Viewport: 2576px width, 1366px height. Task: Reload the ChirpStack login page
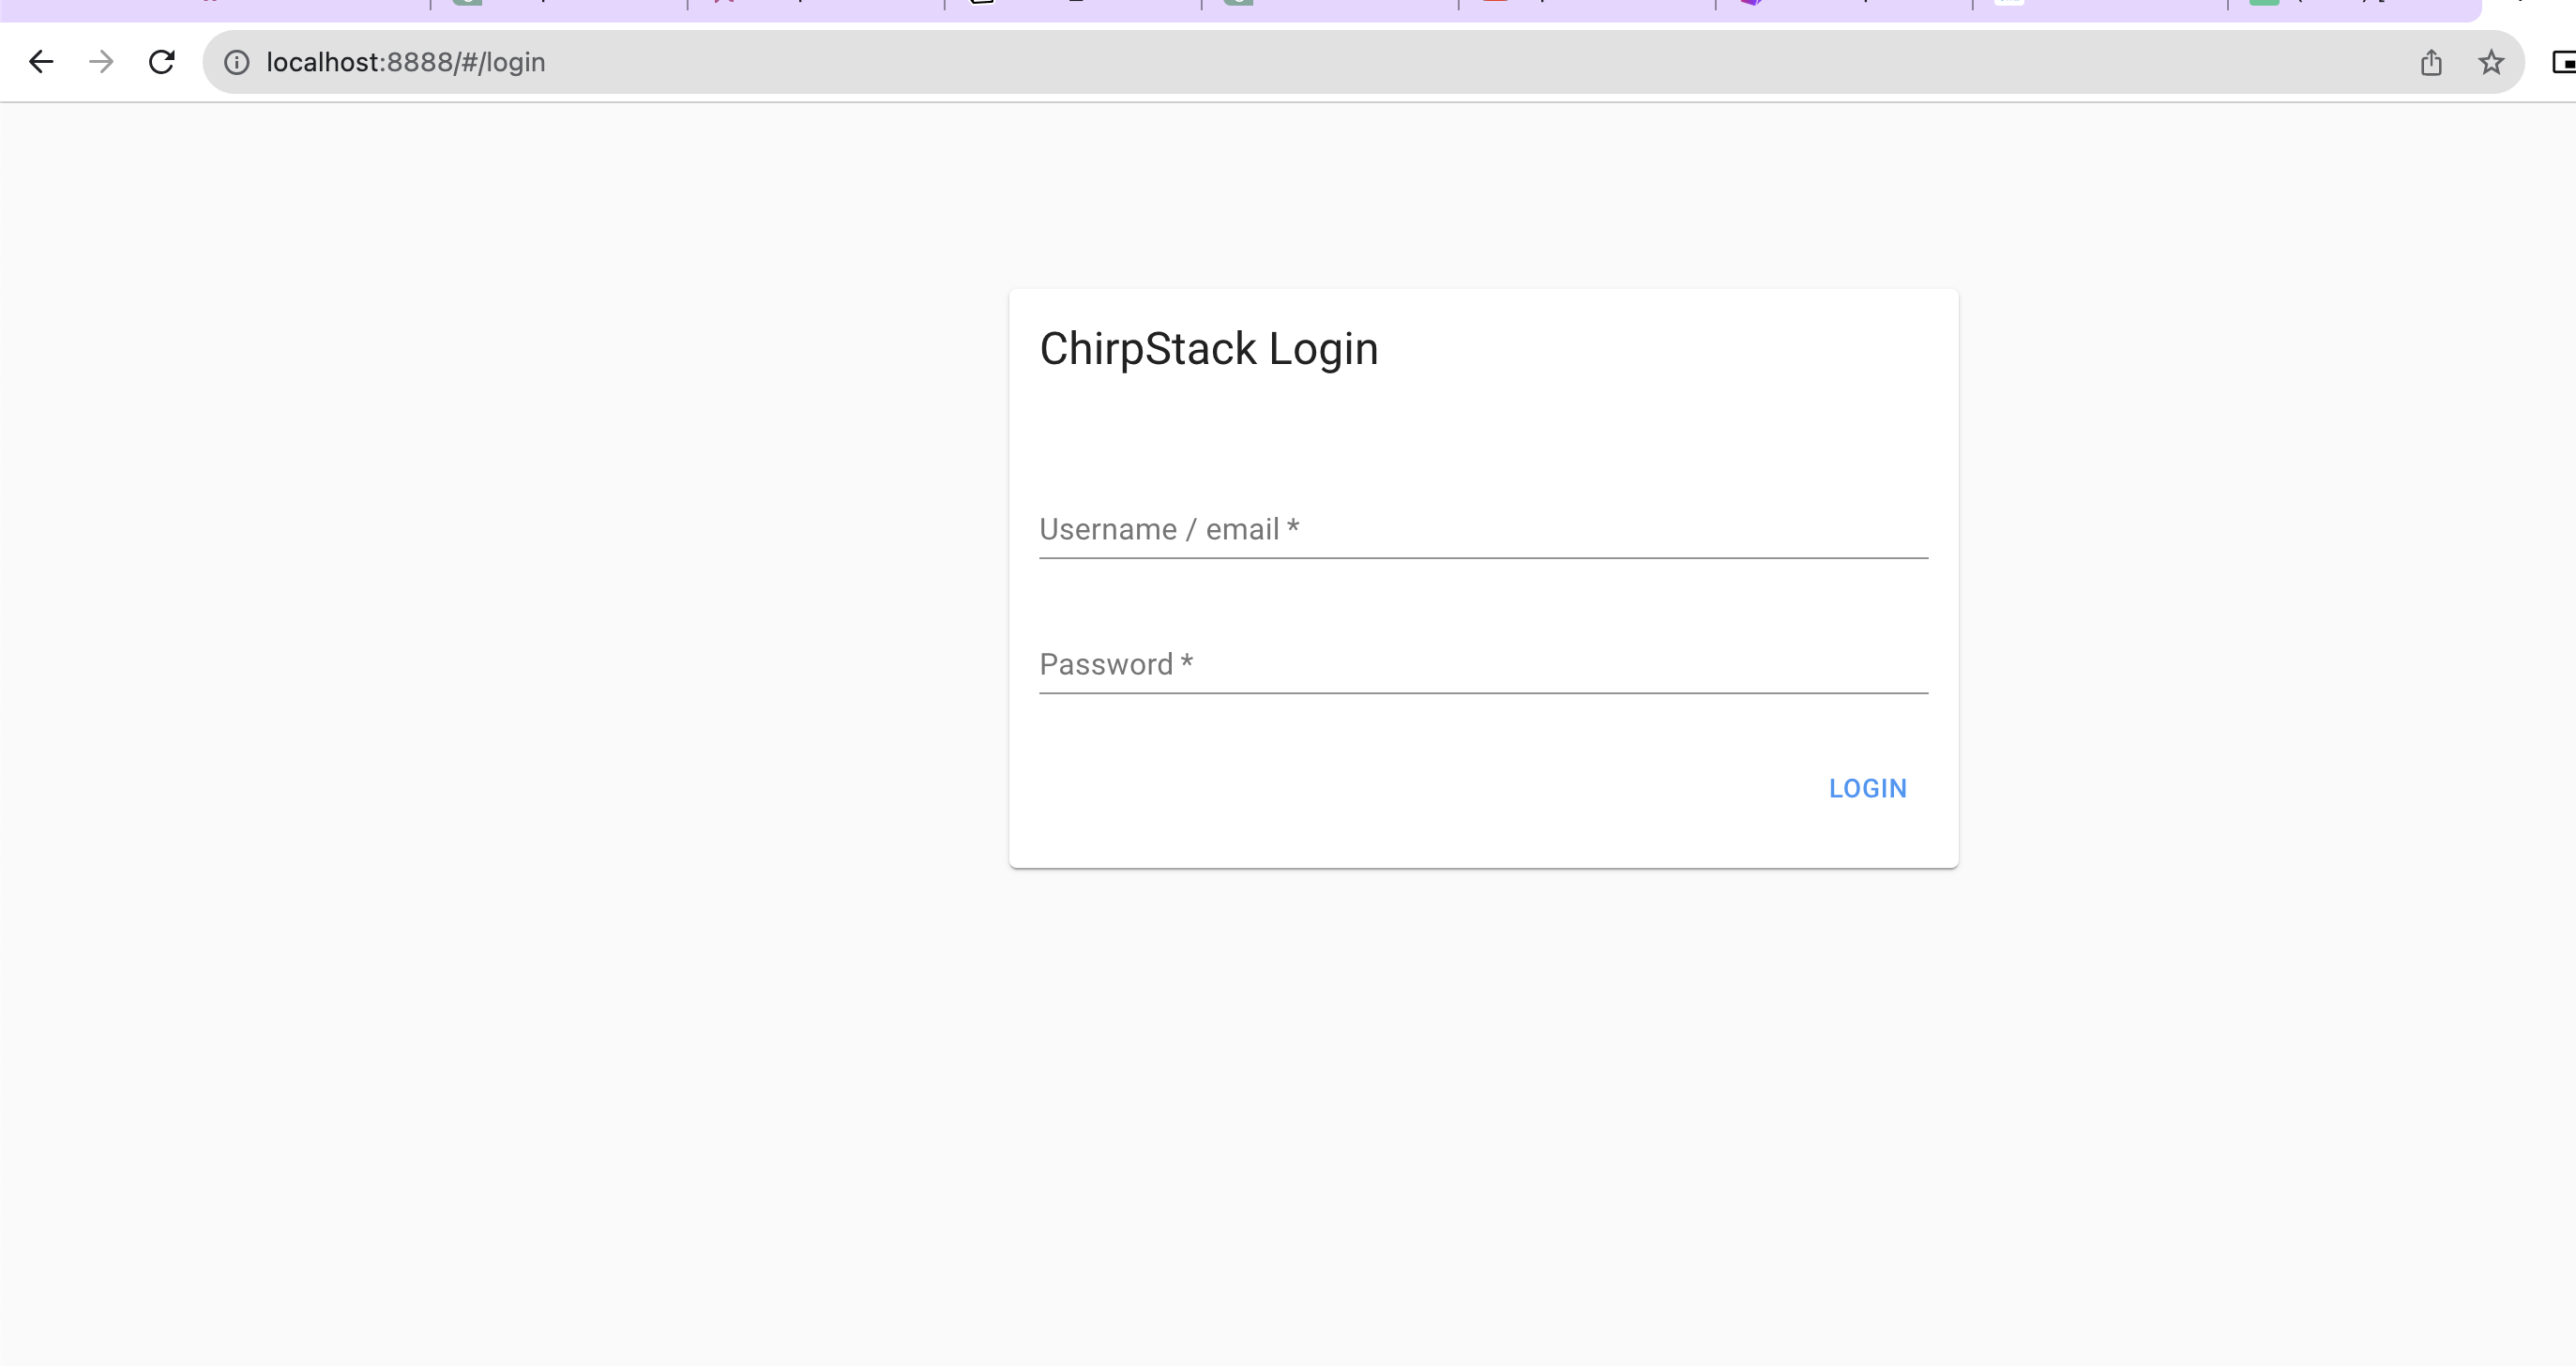click(x=162, y=62)
